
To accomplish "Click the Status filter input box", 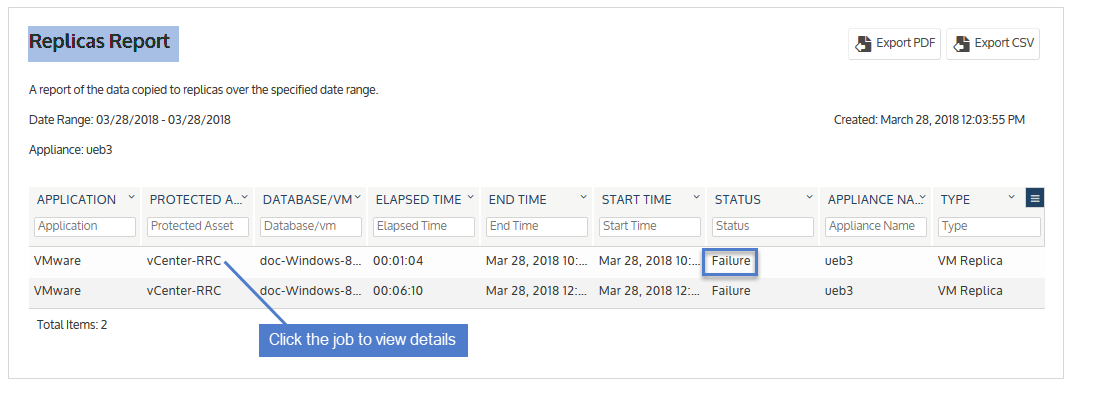I will pyautogui.click(x=763, y=226).
